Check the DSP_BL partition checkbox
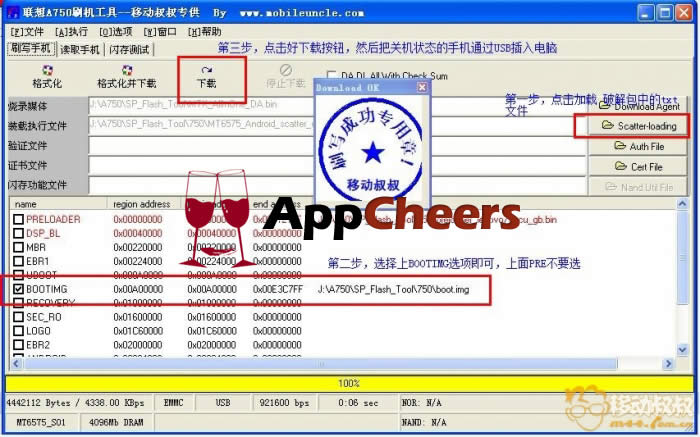Viewport: 700px width, 437px height. click(x=18, y=233)
